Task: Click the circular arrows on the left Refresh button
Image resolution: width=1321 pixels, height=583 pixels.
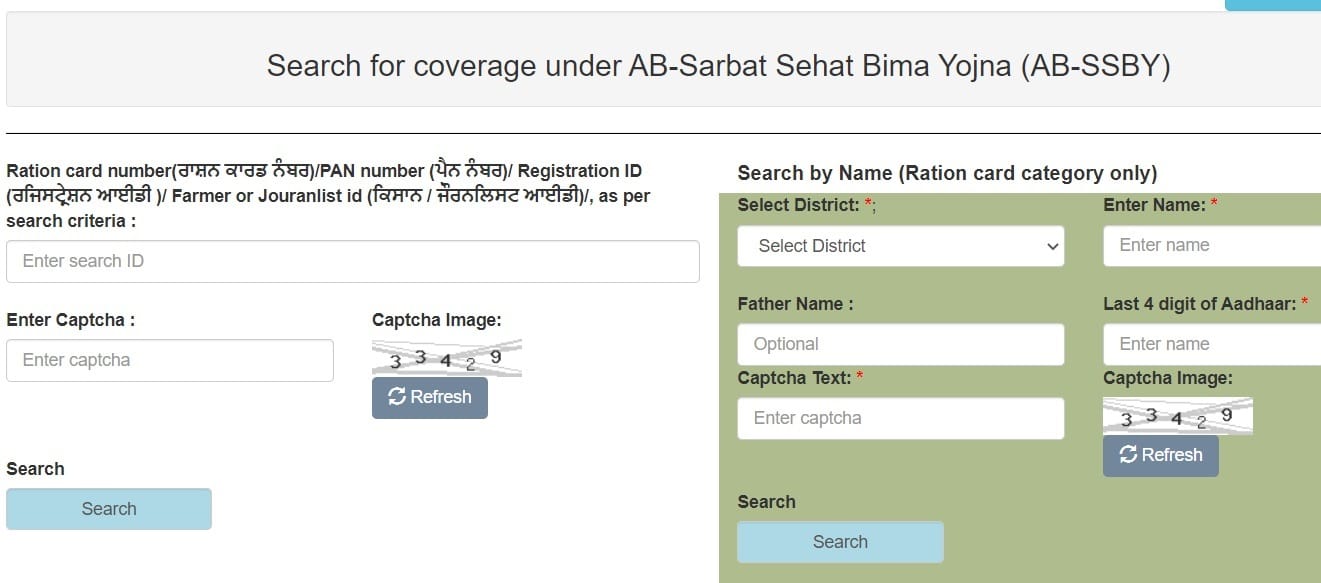Action: click(397, 397)
